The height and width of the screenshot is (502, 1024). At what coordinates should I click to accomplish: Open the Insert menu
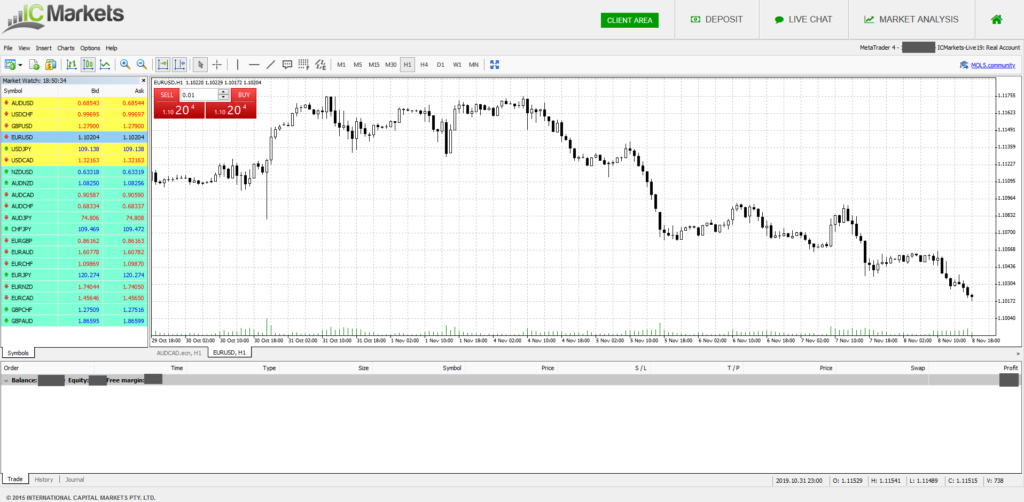pyautogui.click(x=44, y=48)
